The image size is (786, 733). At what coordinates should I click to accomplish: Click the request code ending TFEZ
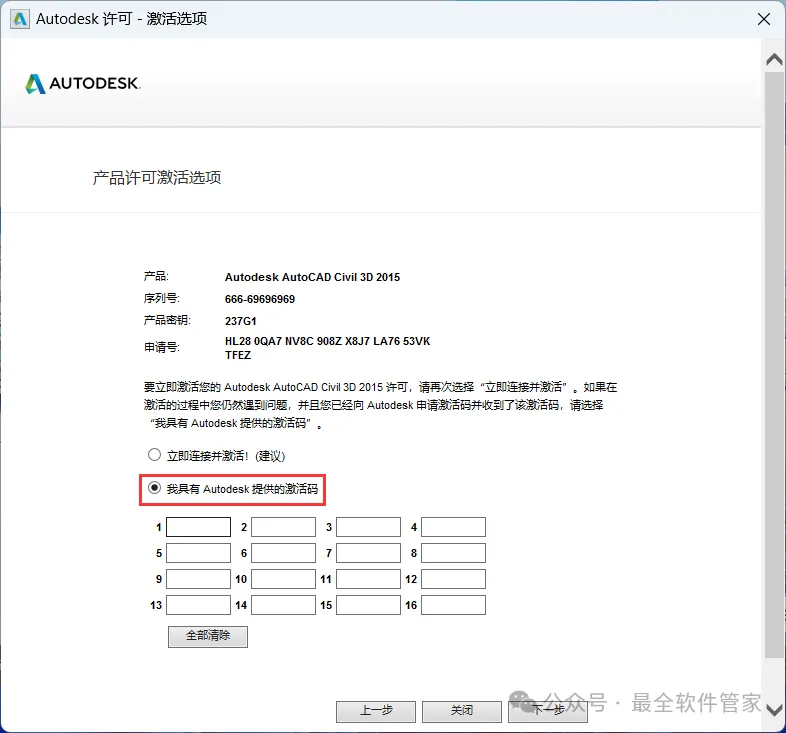point(238,355)
